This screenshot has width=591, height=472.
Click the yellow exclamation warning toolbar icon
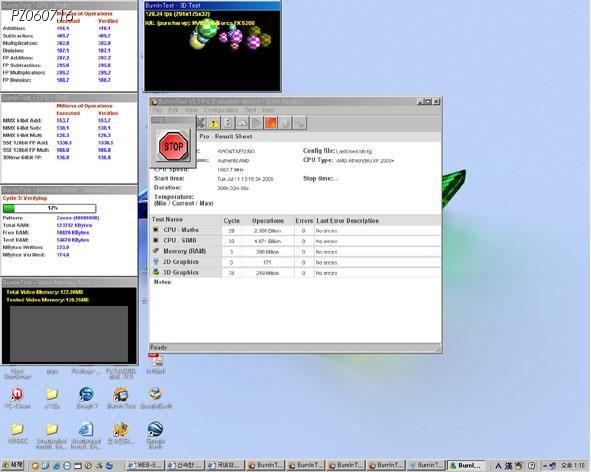click(213, 123)
